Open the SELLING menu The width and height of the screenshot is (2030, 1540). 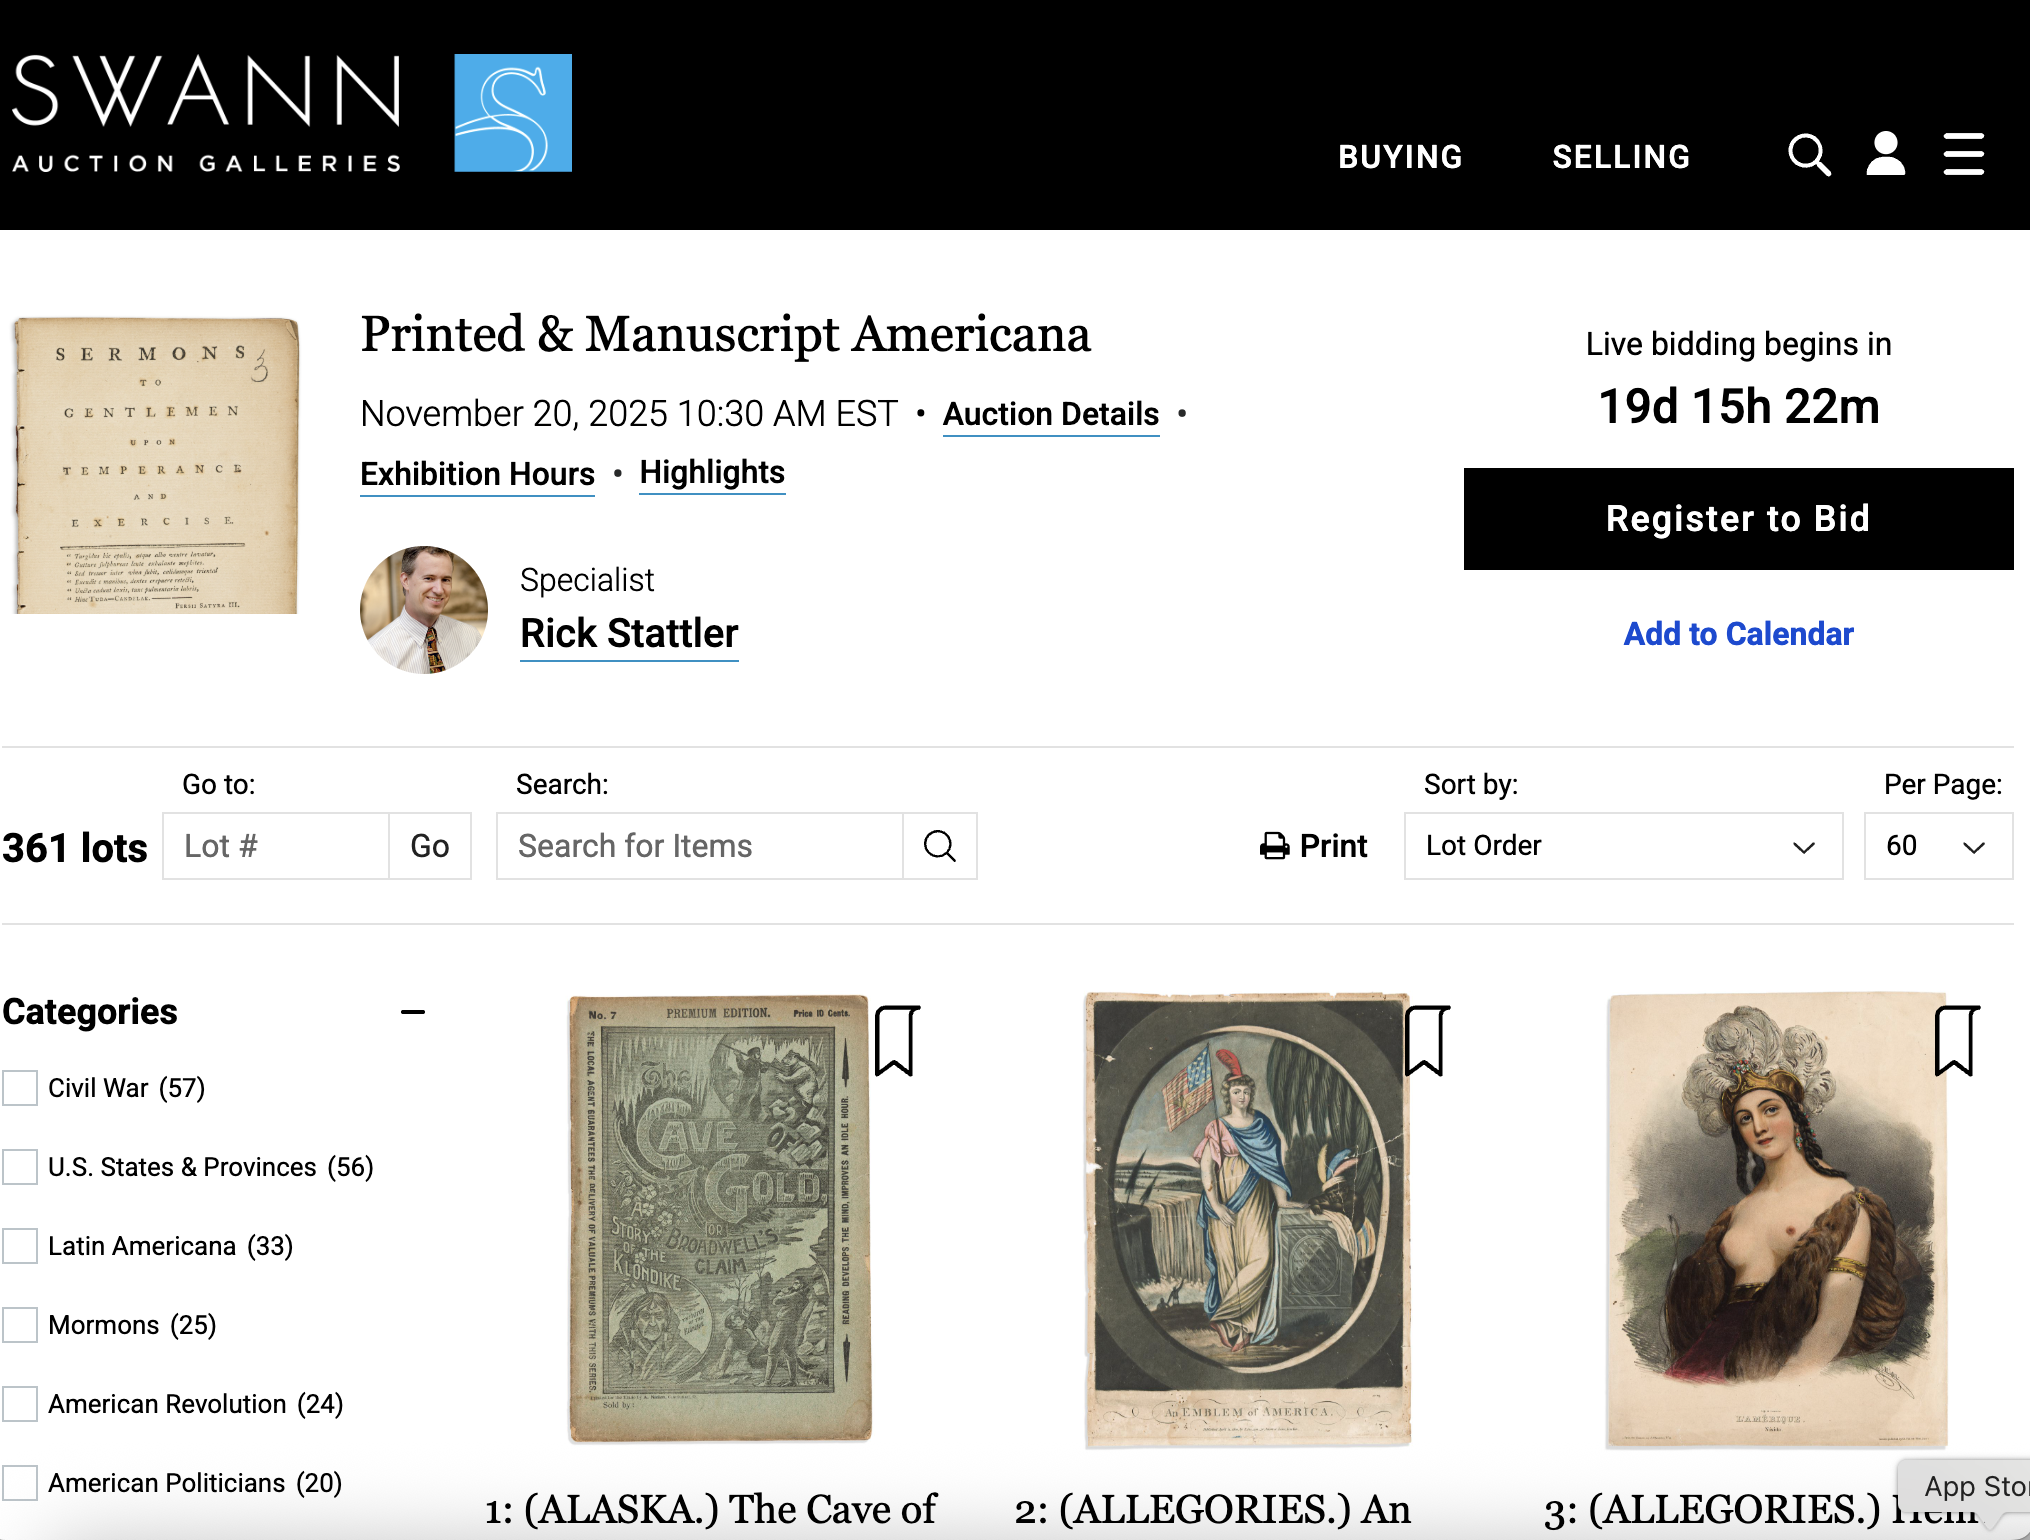point(1621,157)
